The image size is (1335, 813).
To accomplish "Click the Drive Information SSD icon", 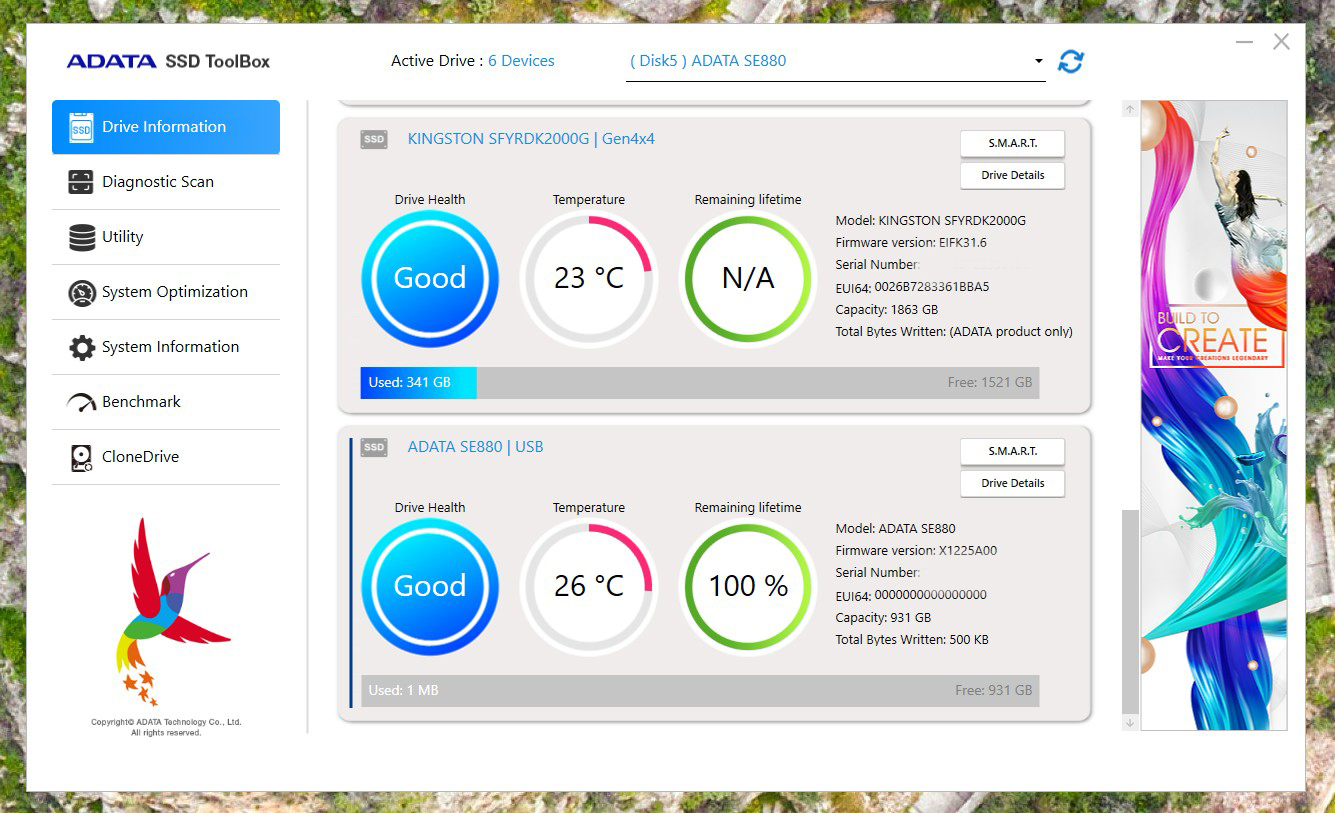I will tap(81, 127).
